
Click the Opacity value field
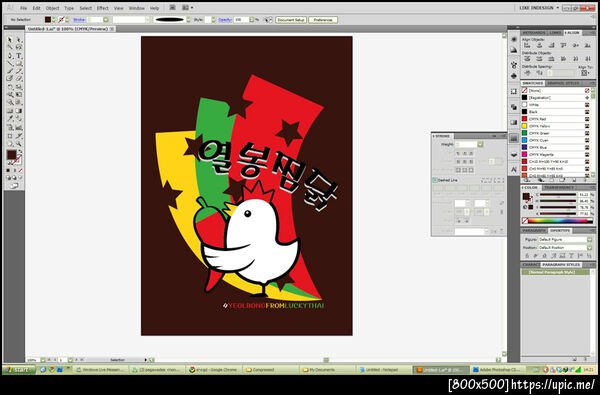[x=241, y=20]
